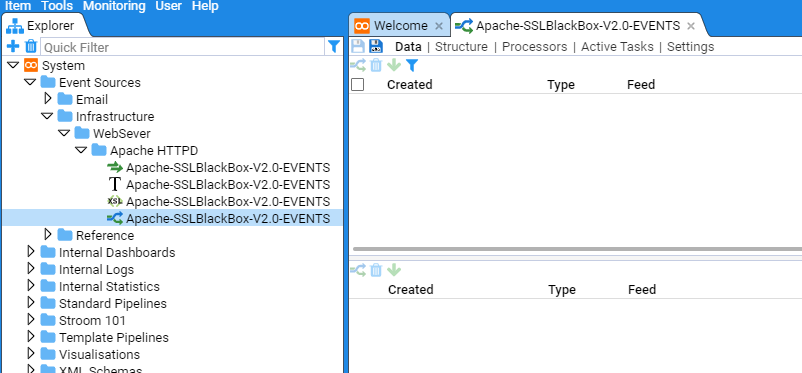802x373 pixels.
Task: Click the Explorer trash delete icon
Action: [x=31, y=47]
